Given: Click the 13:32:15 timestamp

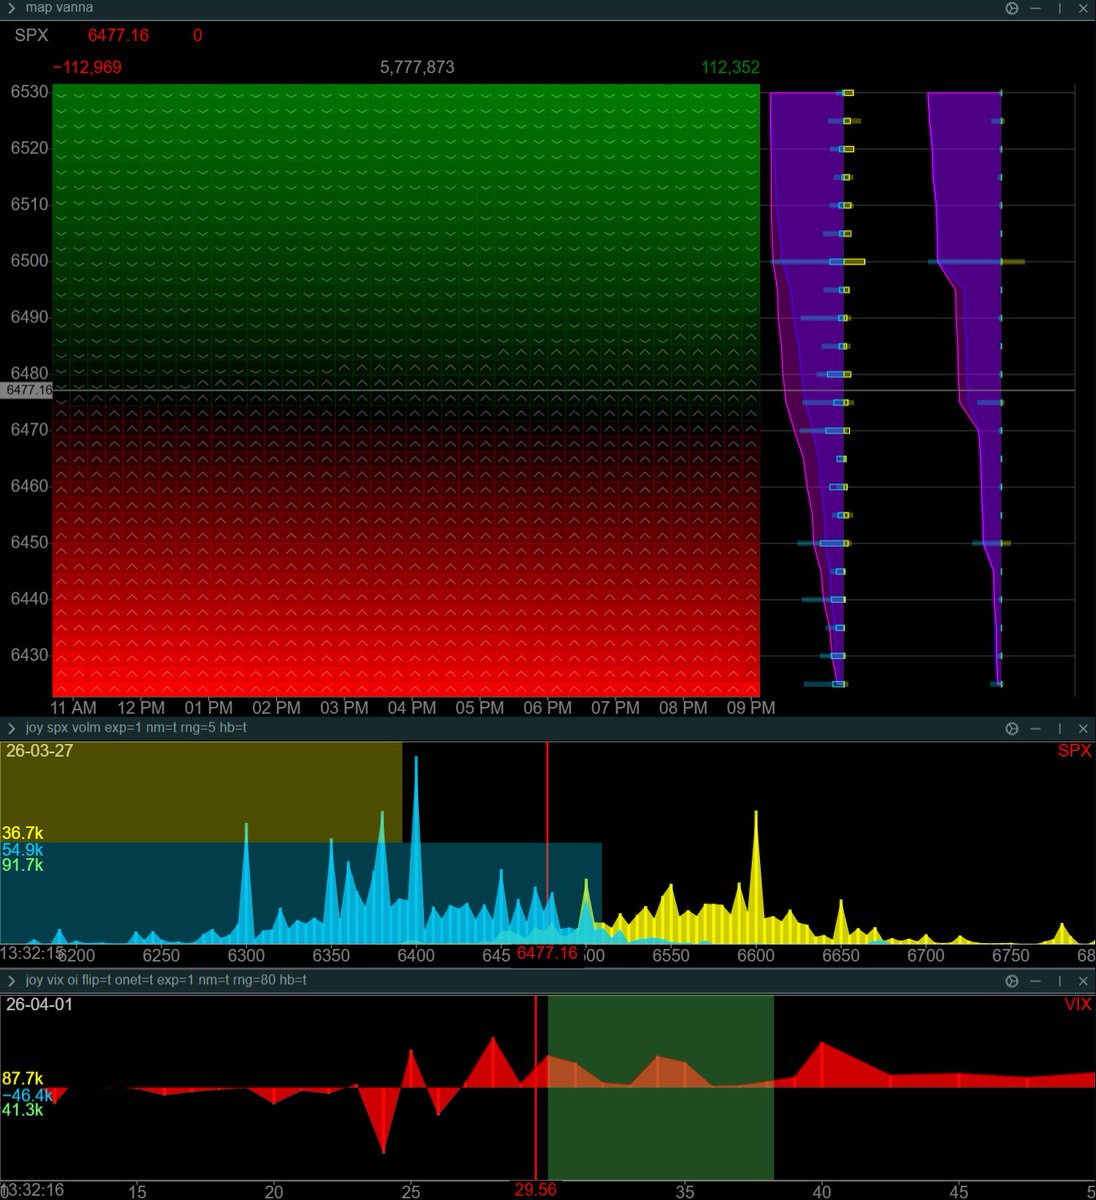Looking at the screenshot, I should pyautogui.click(x=32, y=953).
